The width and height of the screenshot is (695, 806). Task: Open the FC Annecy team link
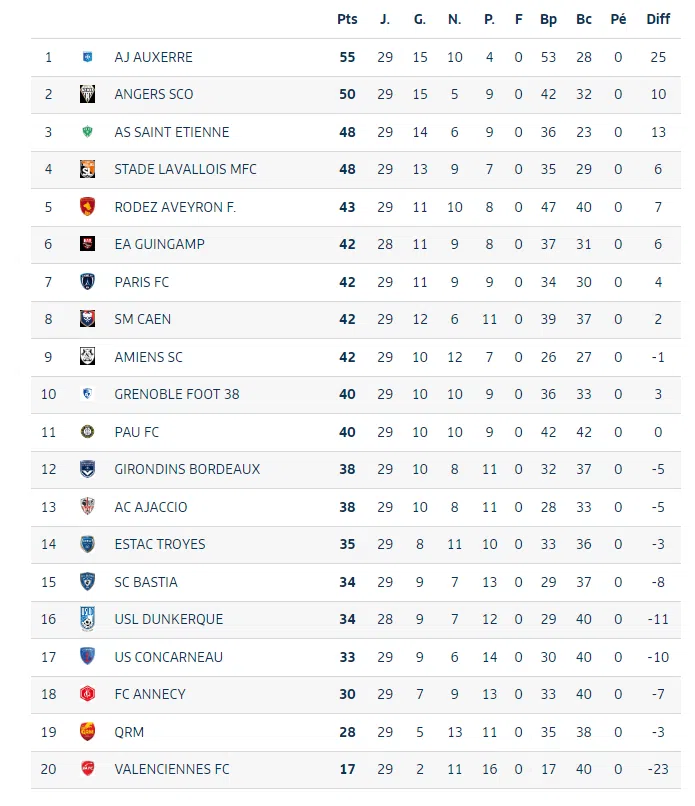150,694
